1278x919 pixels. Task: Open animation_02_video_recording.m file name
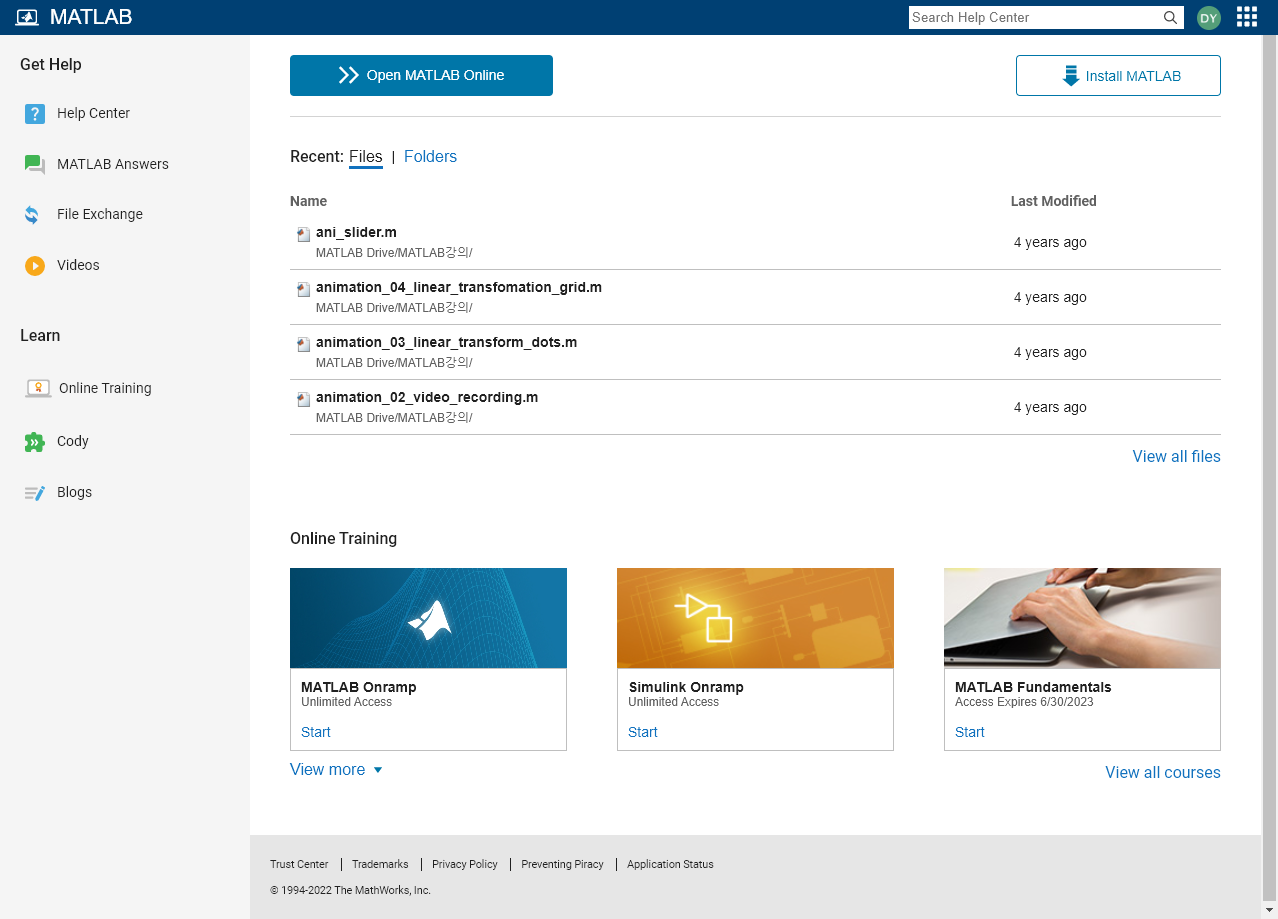coord(427,398)
